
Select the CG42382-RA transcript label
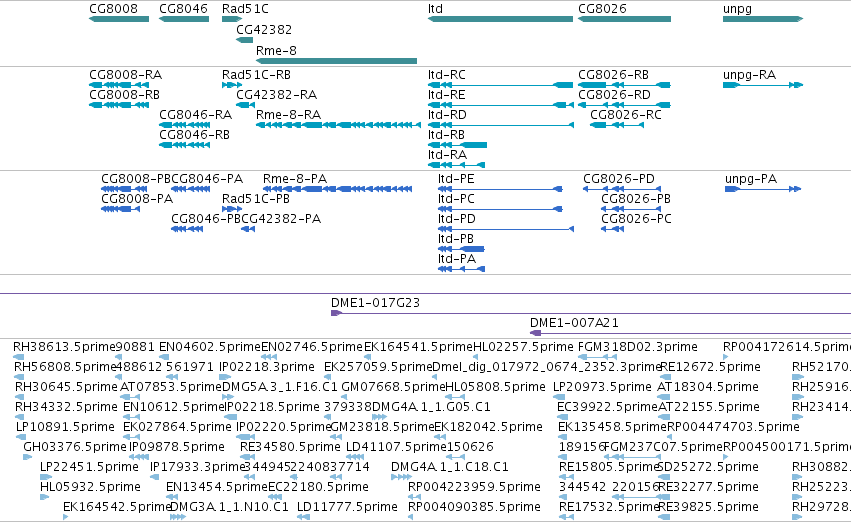[x=276, y=94]
